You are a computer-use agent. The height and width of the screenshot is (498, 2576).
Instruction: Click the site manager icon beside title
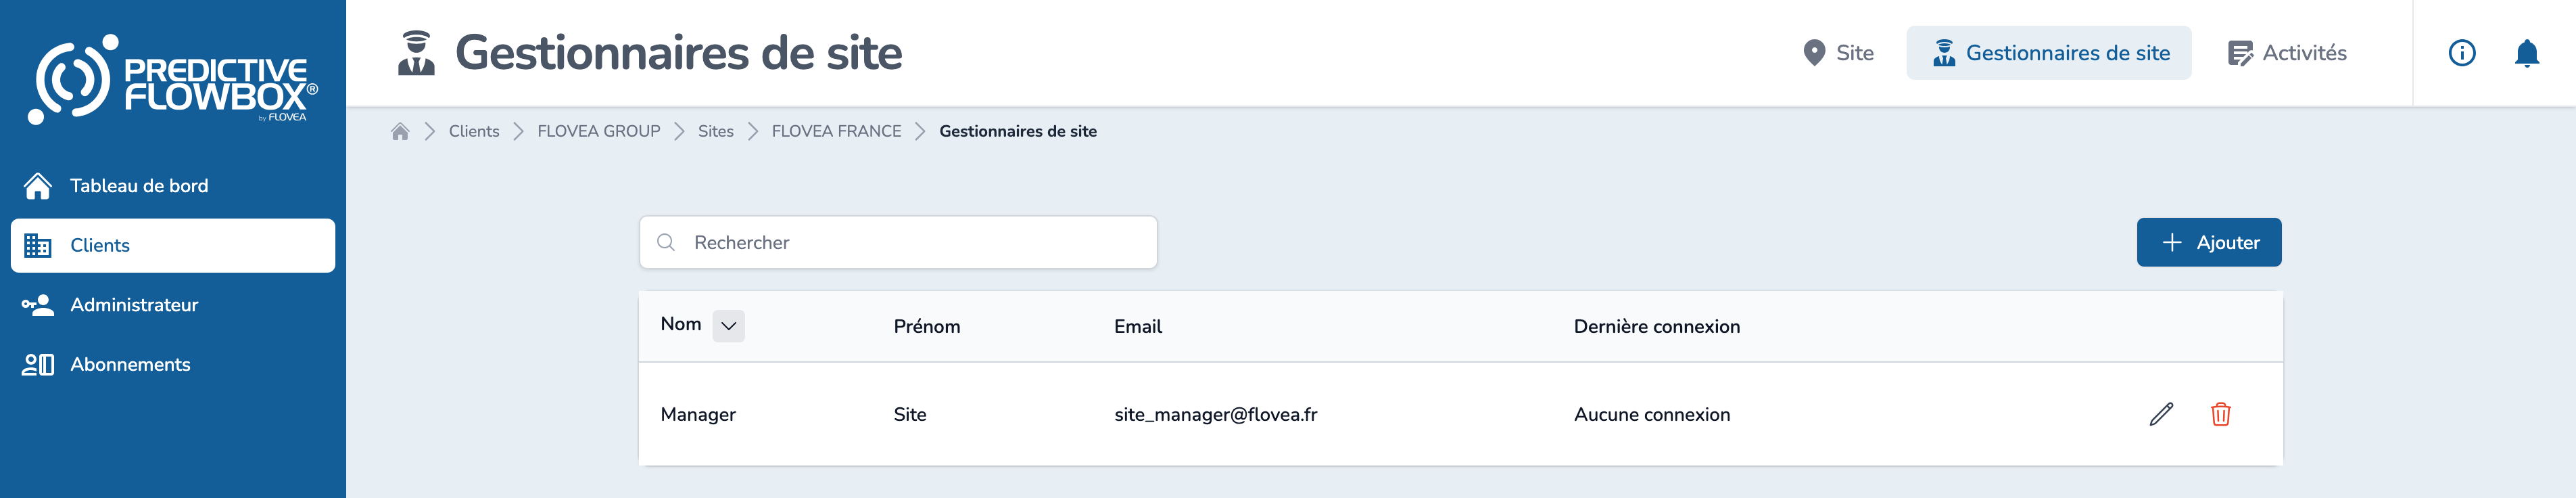[x=416, y=53]
